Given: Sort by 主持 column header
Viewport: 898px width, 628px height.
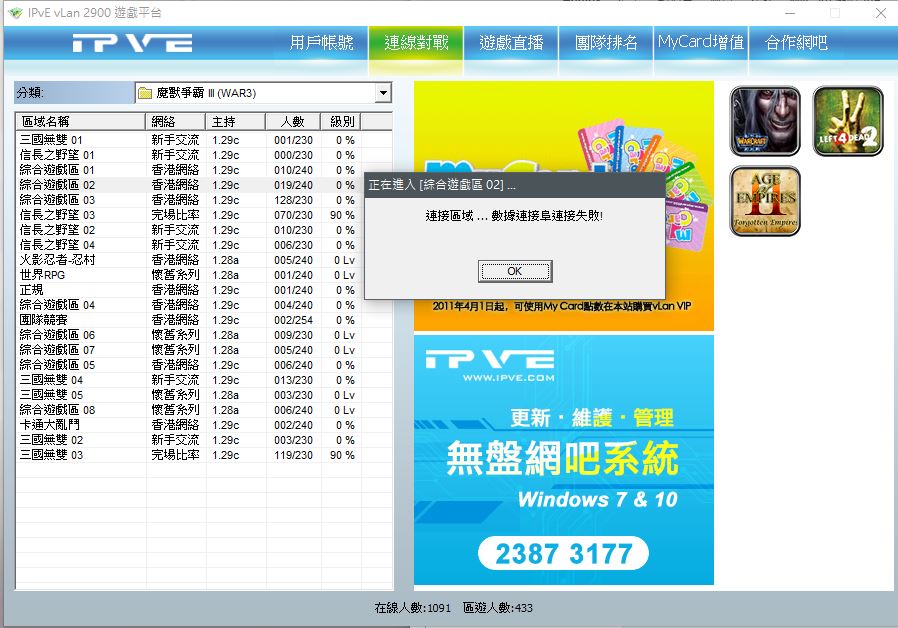Looking at the screenshot, I should click(x=235, y=121).
